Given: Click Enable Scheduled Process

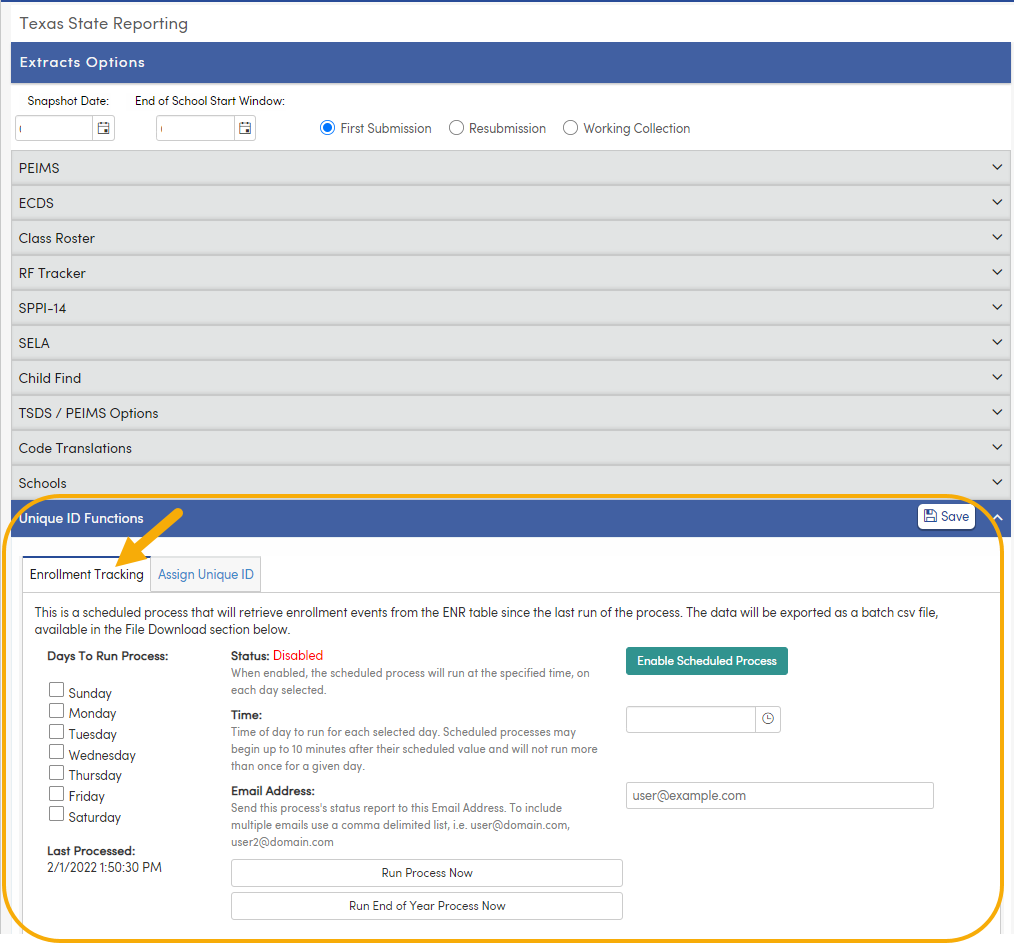Looking at the screenshot, I should click(x=706, y=661).
